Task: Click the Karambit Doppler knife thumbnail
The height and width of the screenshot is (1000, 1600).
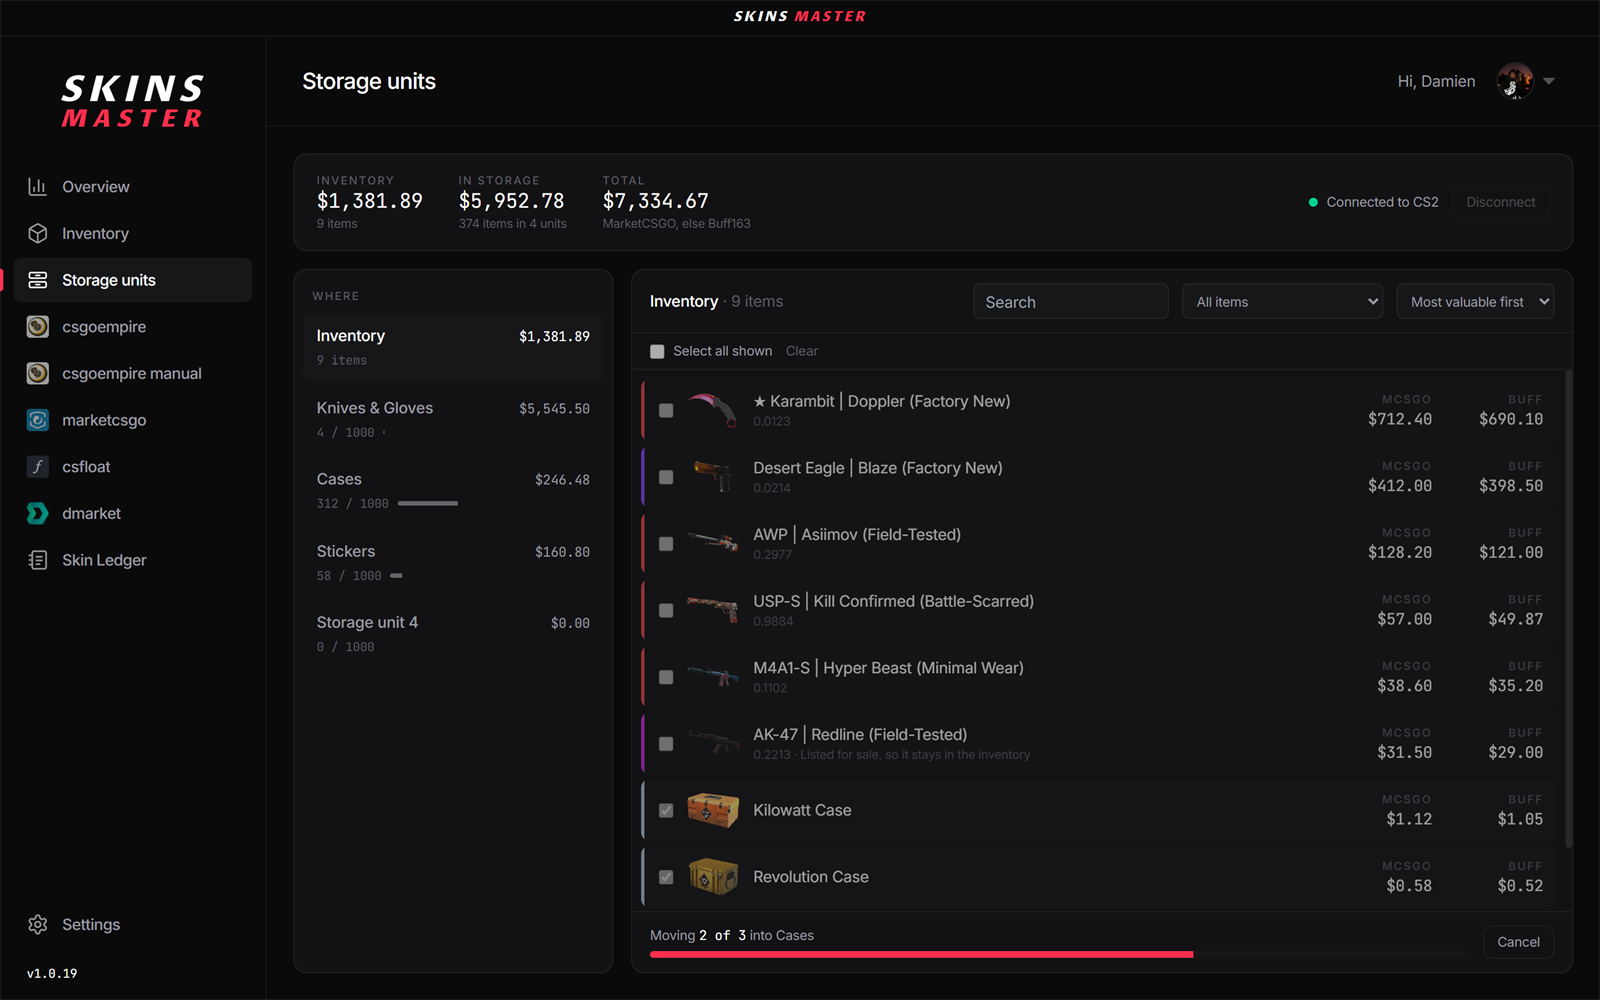Action: (x=713, y=410)
